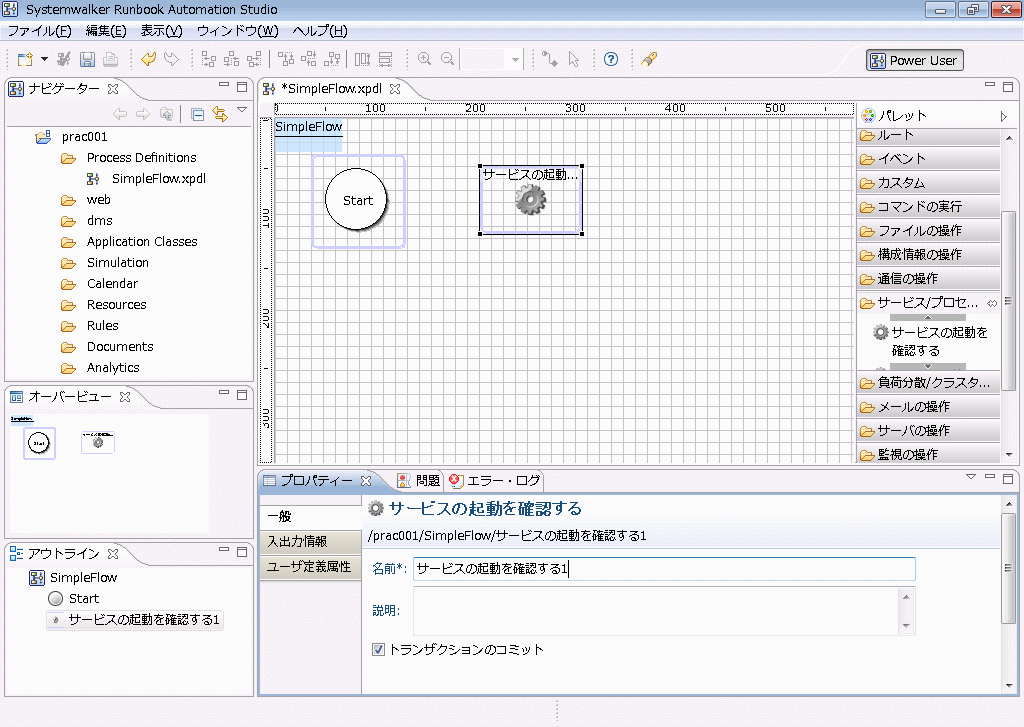Open the zoom level combo box
Screen dimensions: 1024x727
pyautogui.click(x=492, y=60)
